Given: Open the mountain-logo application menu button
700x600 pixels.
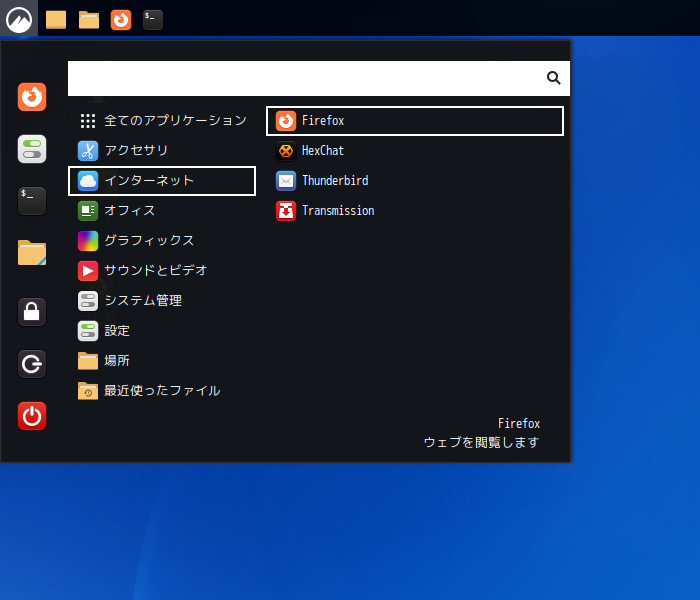Looking at the screenshot, I should tap(19, 19).
